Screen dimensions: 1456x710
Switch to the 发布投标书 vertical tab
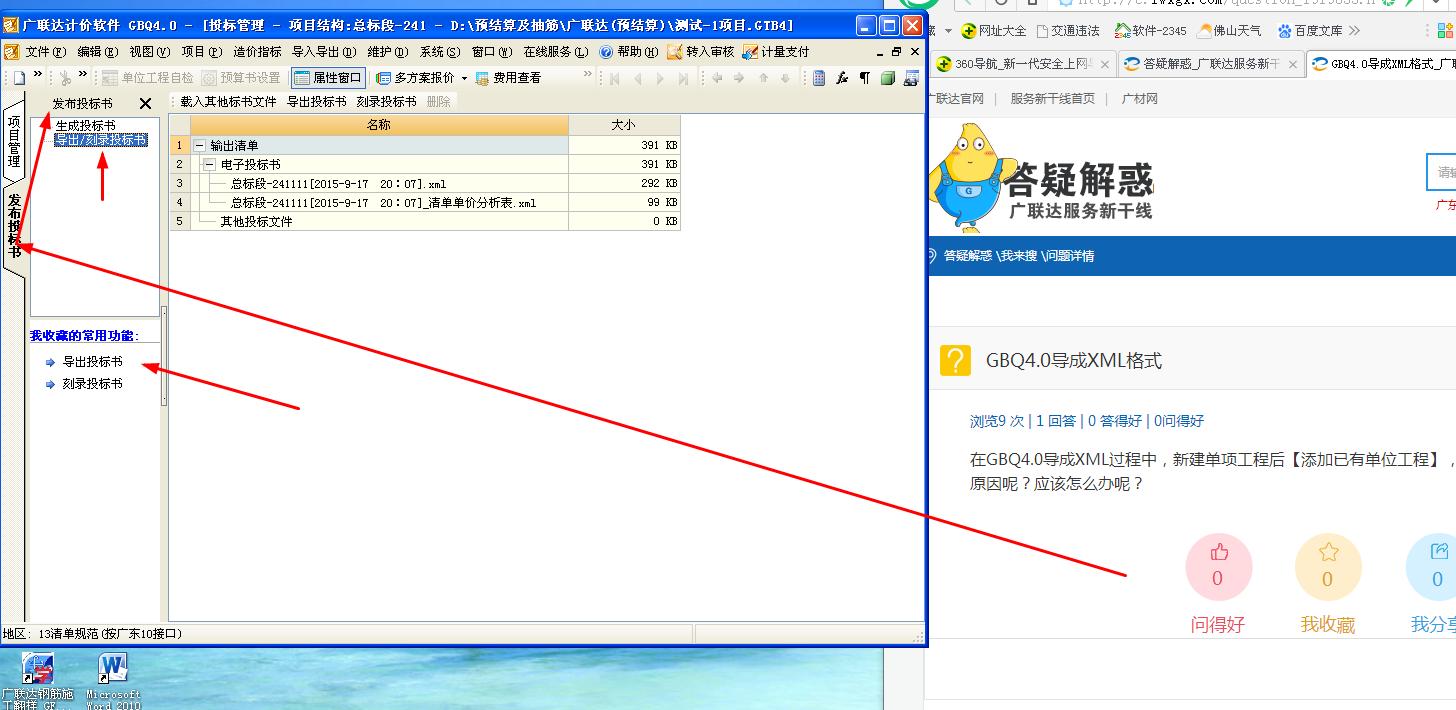pos(14,226)
